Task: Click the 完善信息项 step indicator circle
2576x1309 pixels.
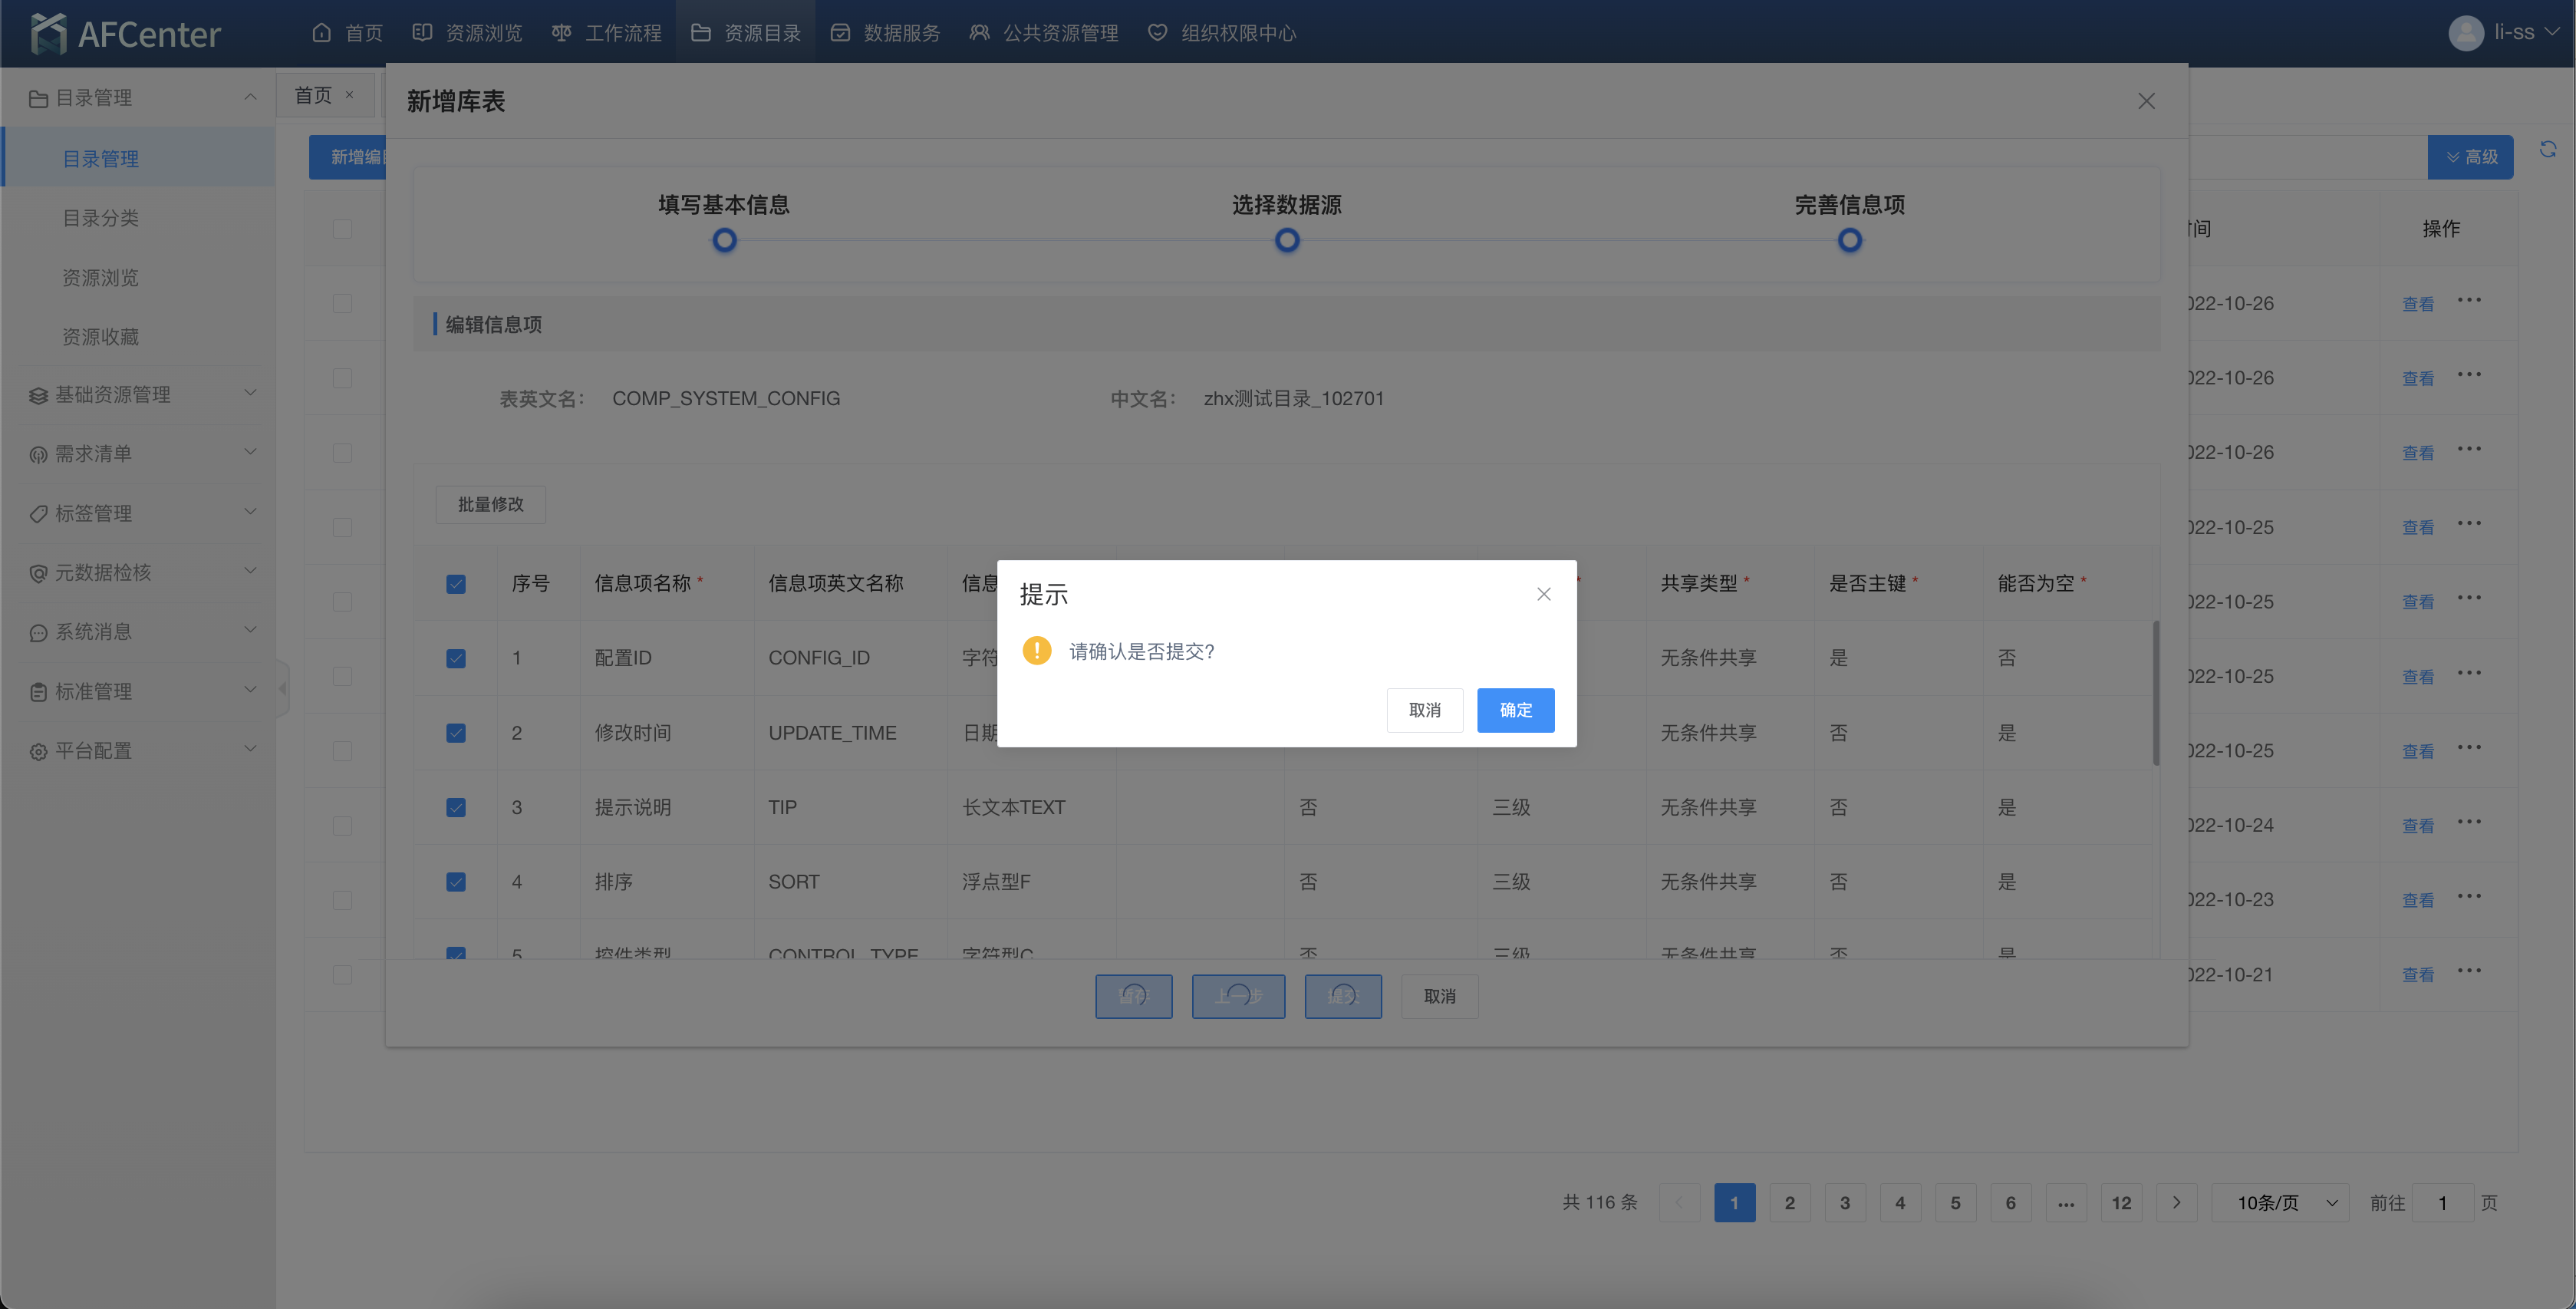Action: click(x=1849, y=240)
